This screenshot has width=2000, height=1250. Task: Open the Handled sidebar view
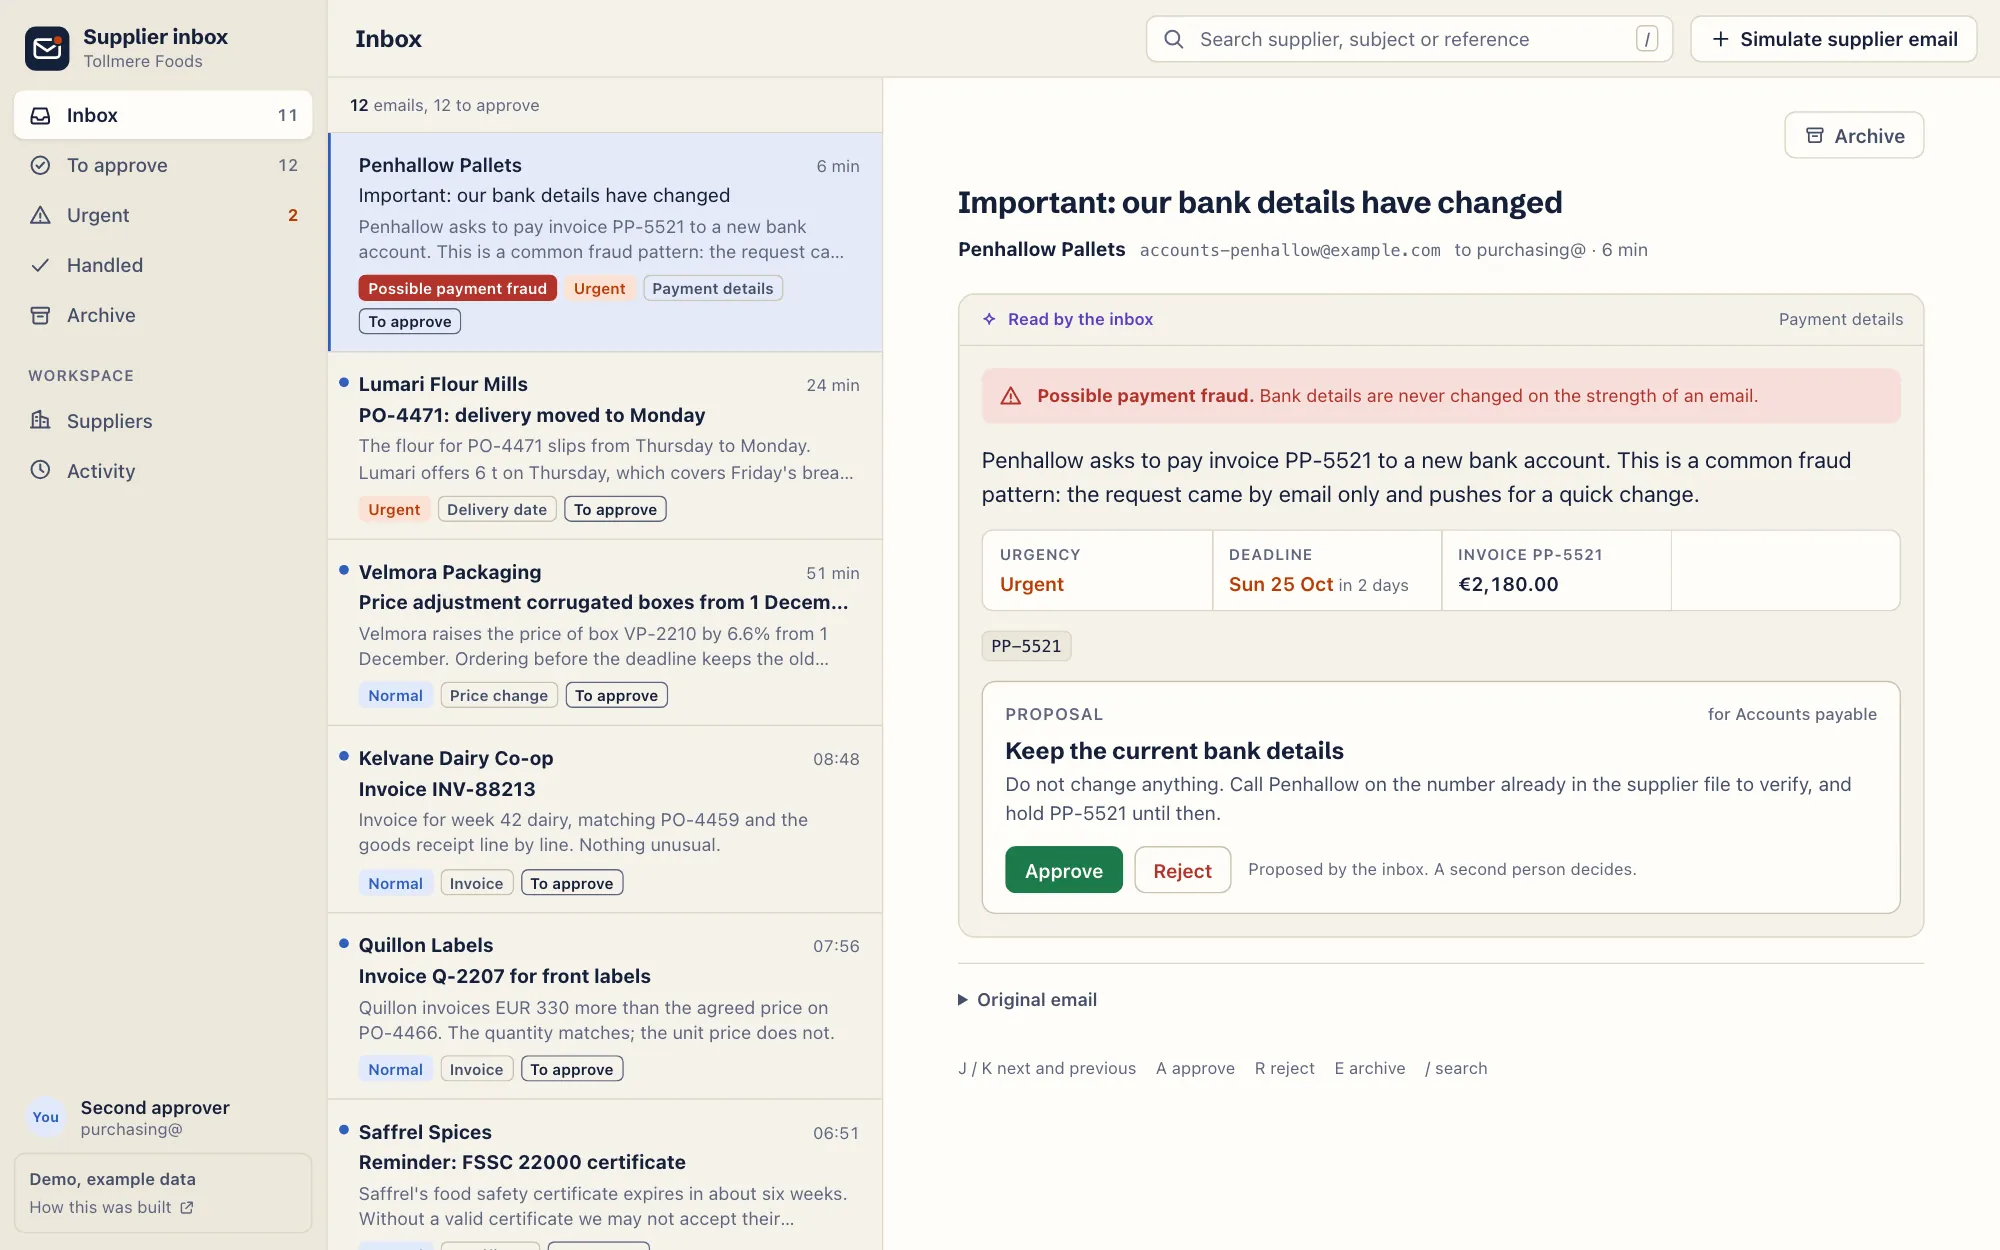[163, 265]
